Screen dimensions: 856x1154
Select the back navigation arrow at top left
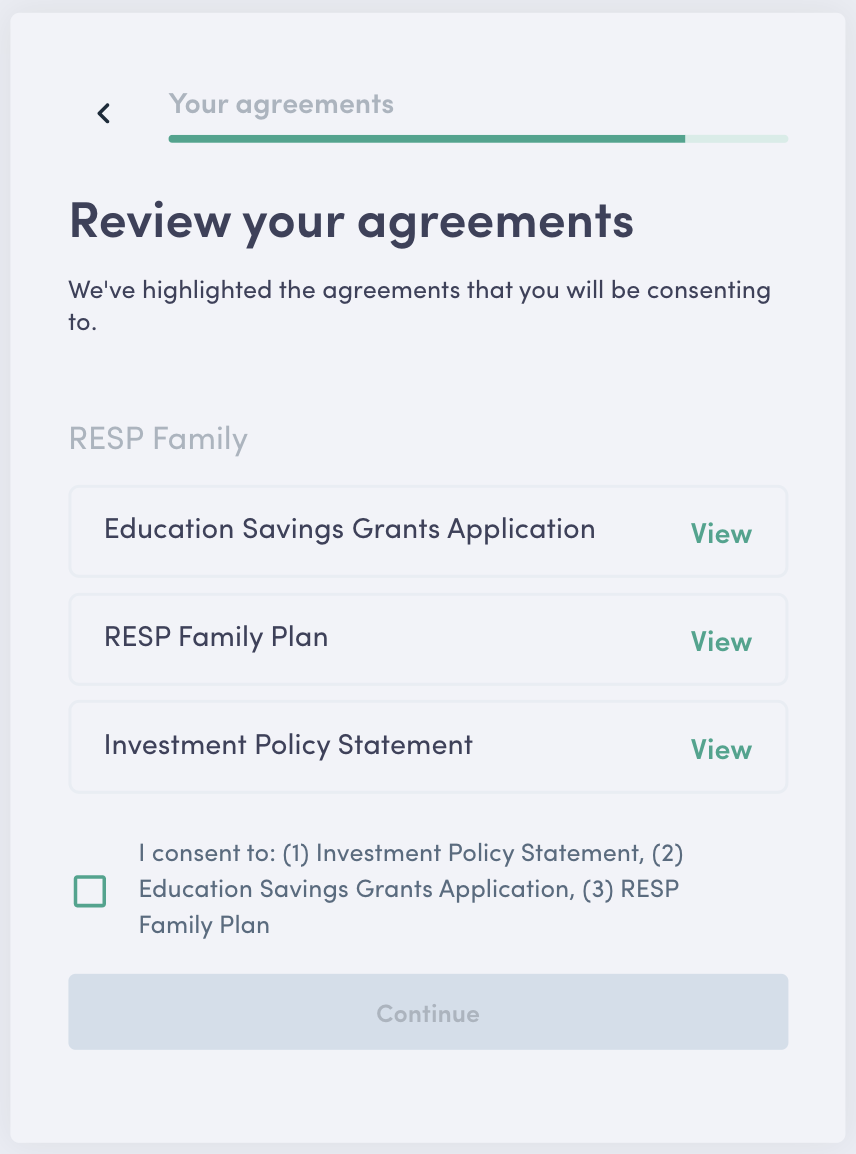coord(103,112)
